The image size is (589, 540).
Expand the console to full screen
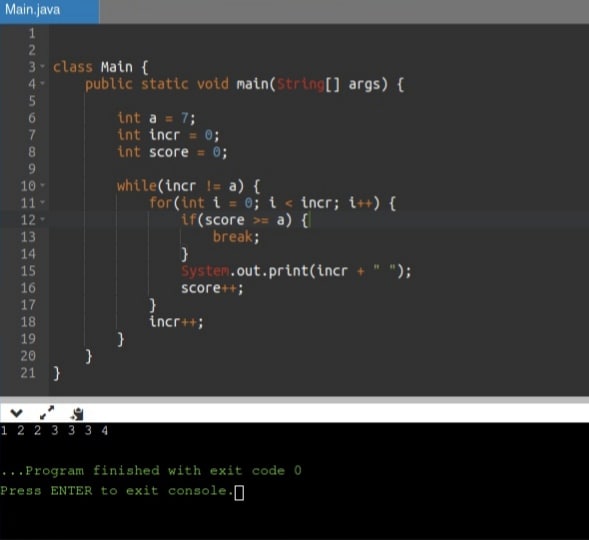coord(47,413)
